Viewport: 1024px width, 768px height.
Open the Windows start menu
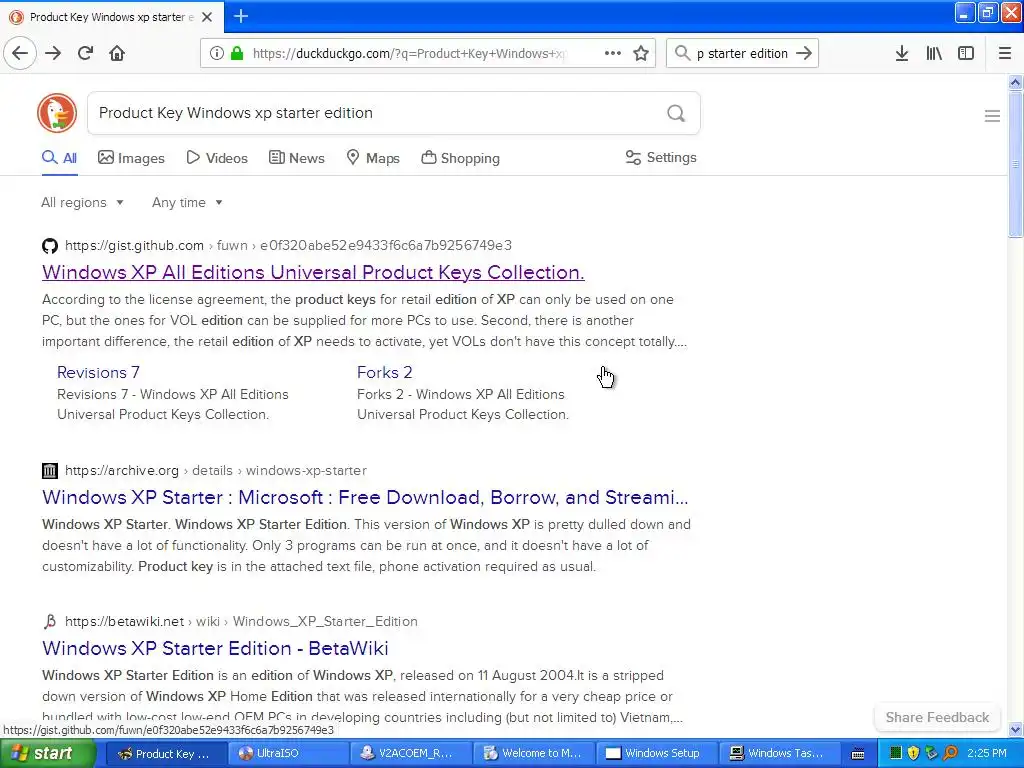point(47,753)
